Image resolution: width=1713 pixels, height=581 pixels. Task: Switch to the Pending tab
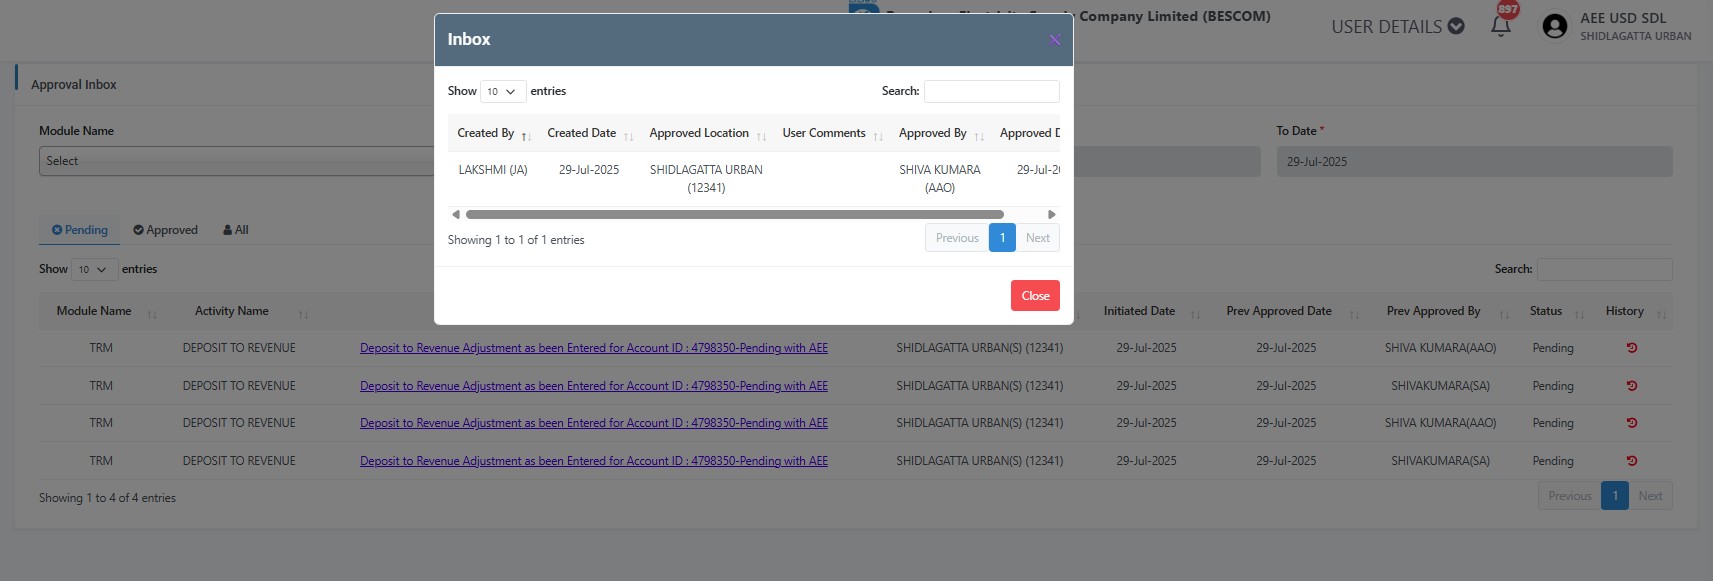click(79, 230)
